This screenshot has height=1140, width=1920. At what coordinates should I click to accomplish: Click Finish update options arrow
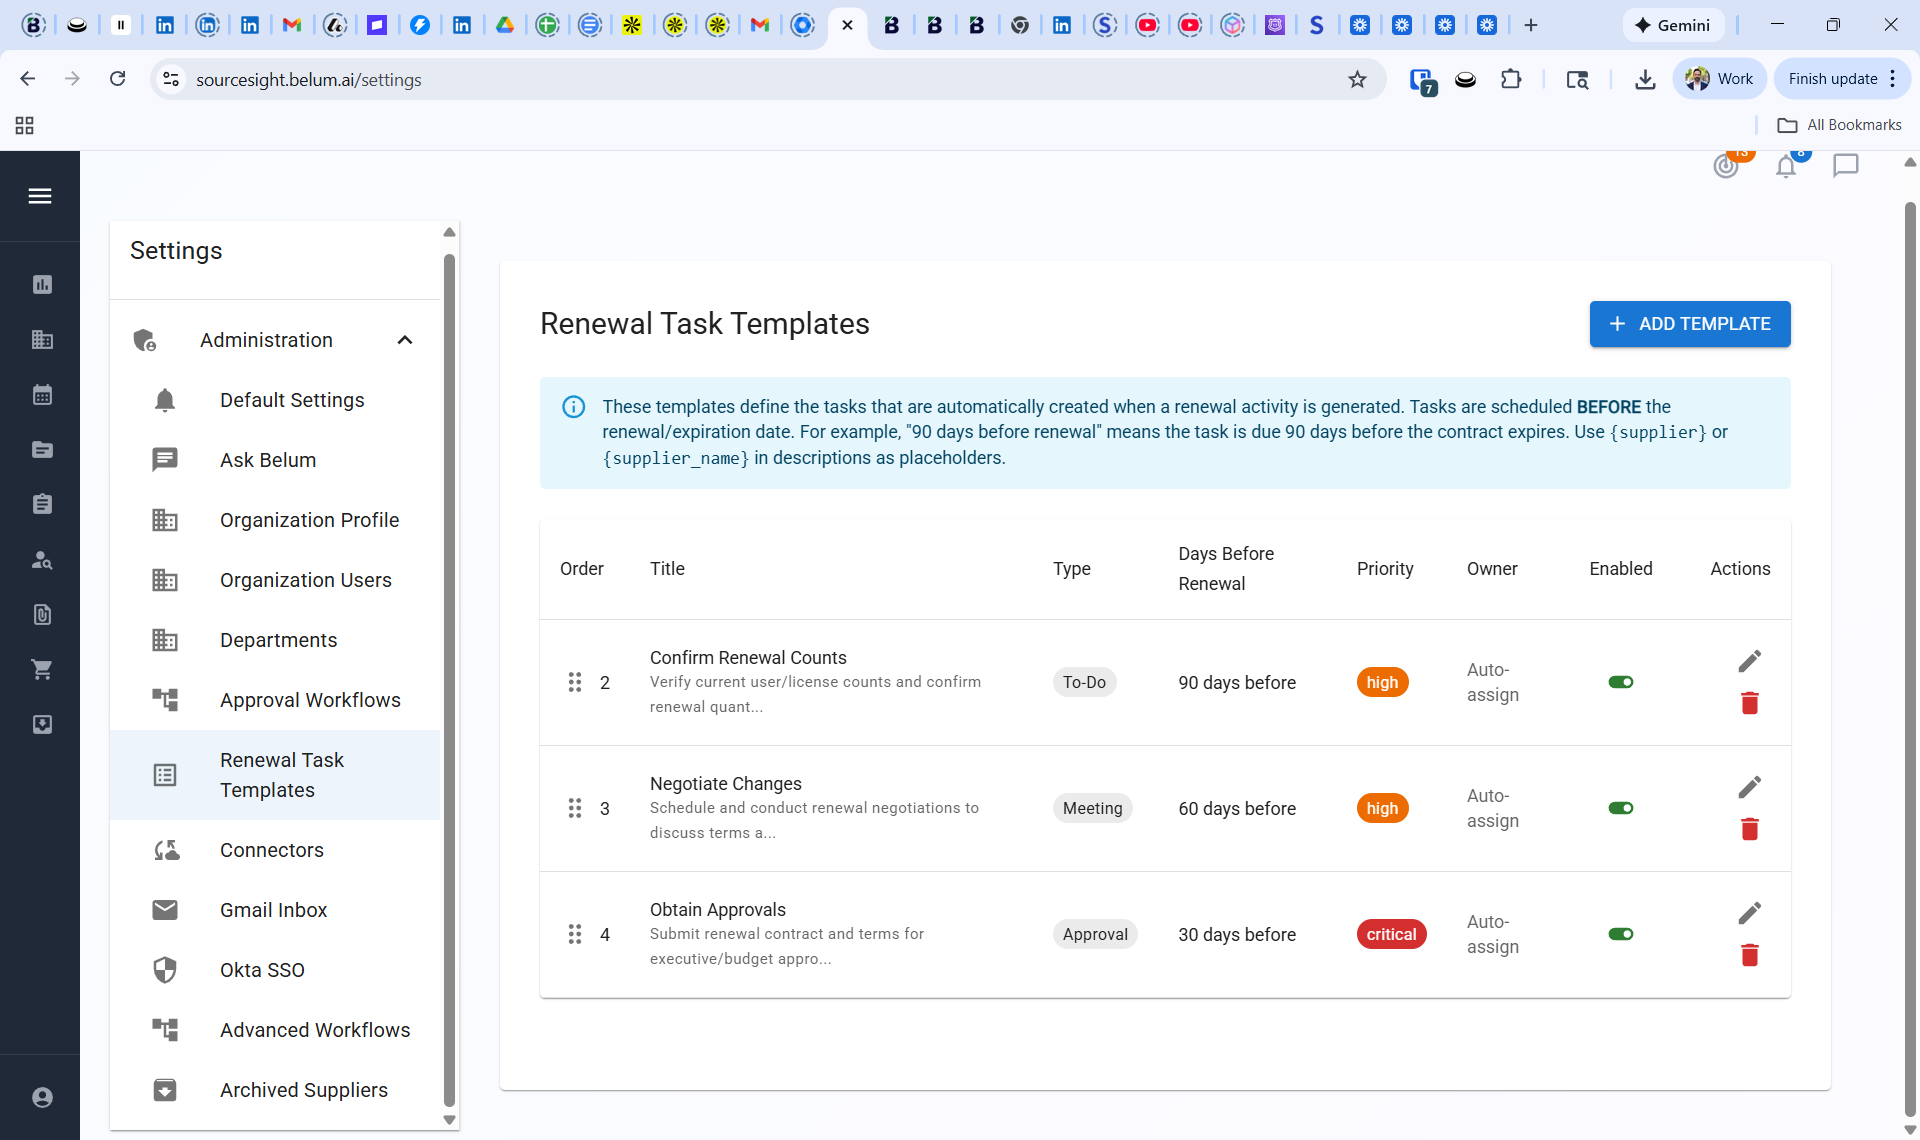(1893, 78)
